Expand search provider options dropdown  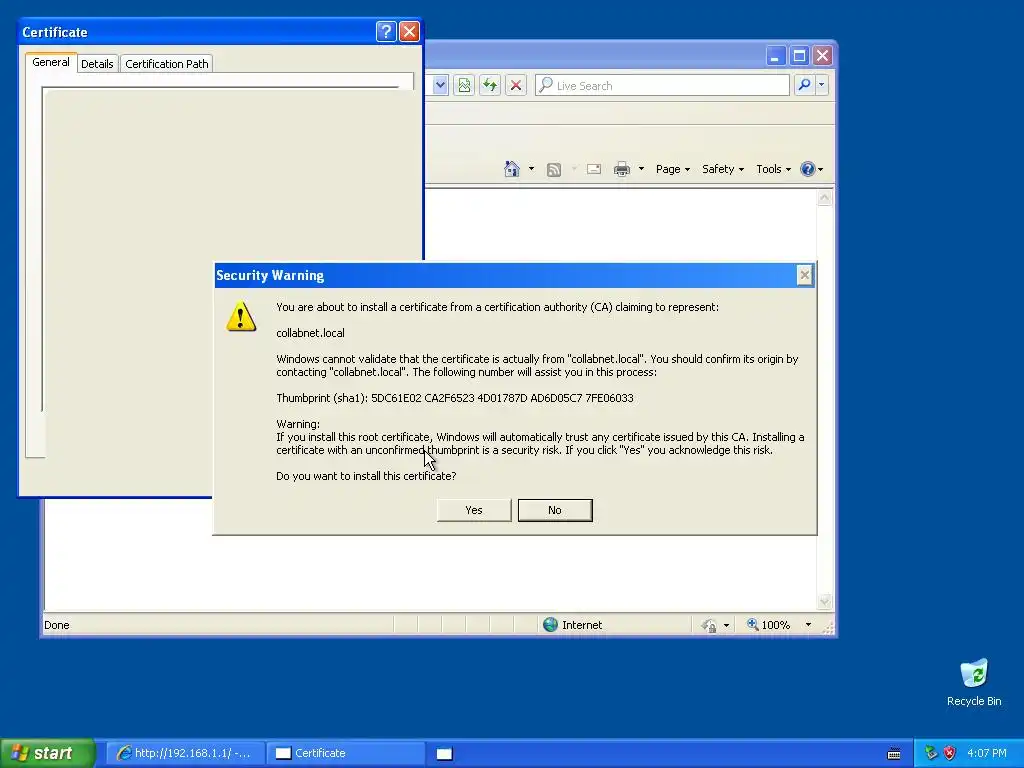pyautogui.click(x=822, y=85)
